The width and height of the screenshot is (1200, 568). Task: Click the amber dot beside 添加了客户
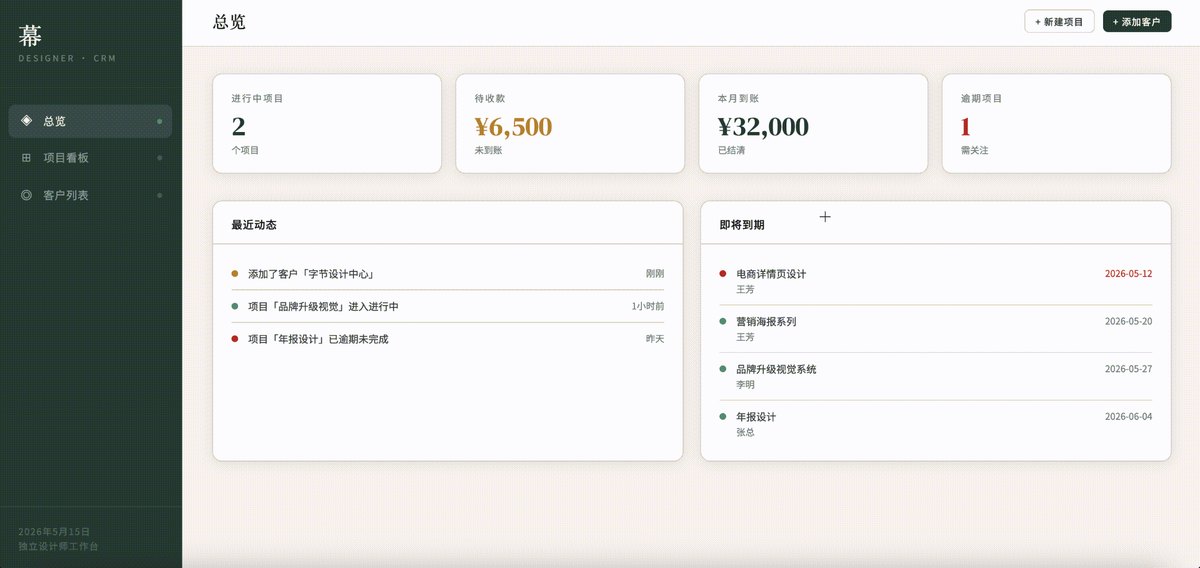[x=234, y=273]
